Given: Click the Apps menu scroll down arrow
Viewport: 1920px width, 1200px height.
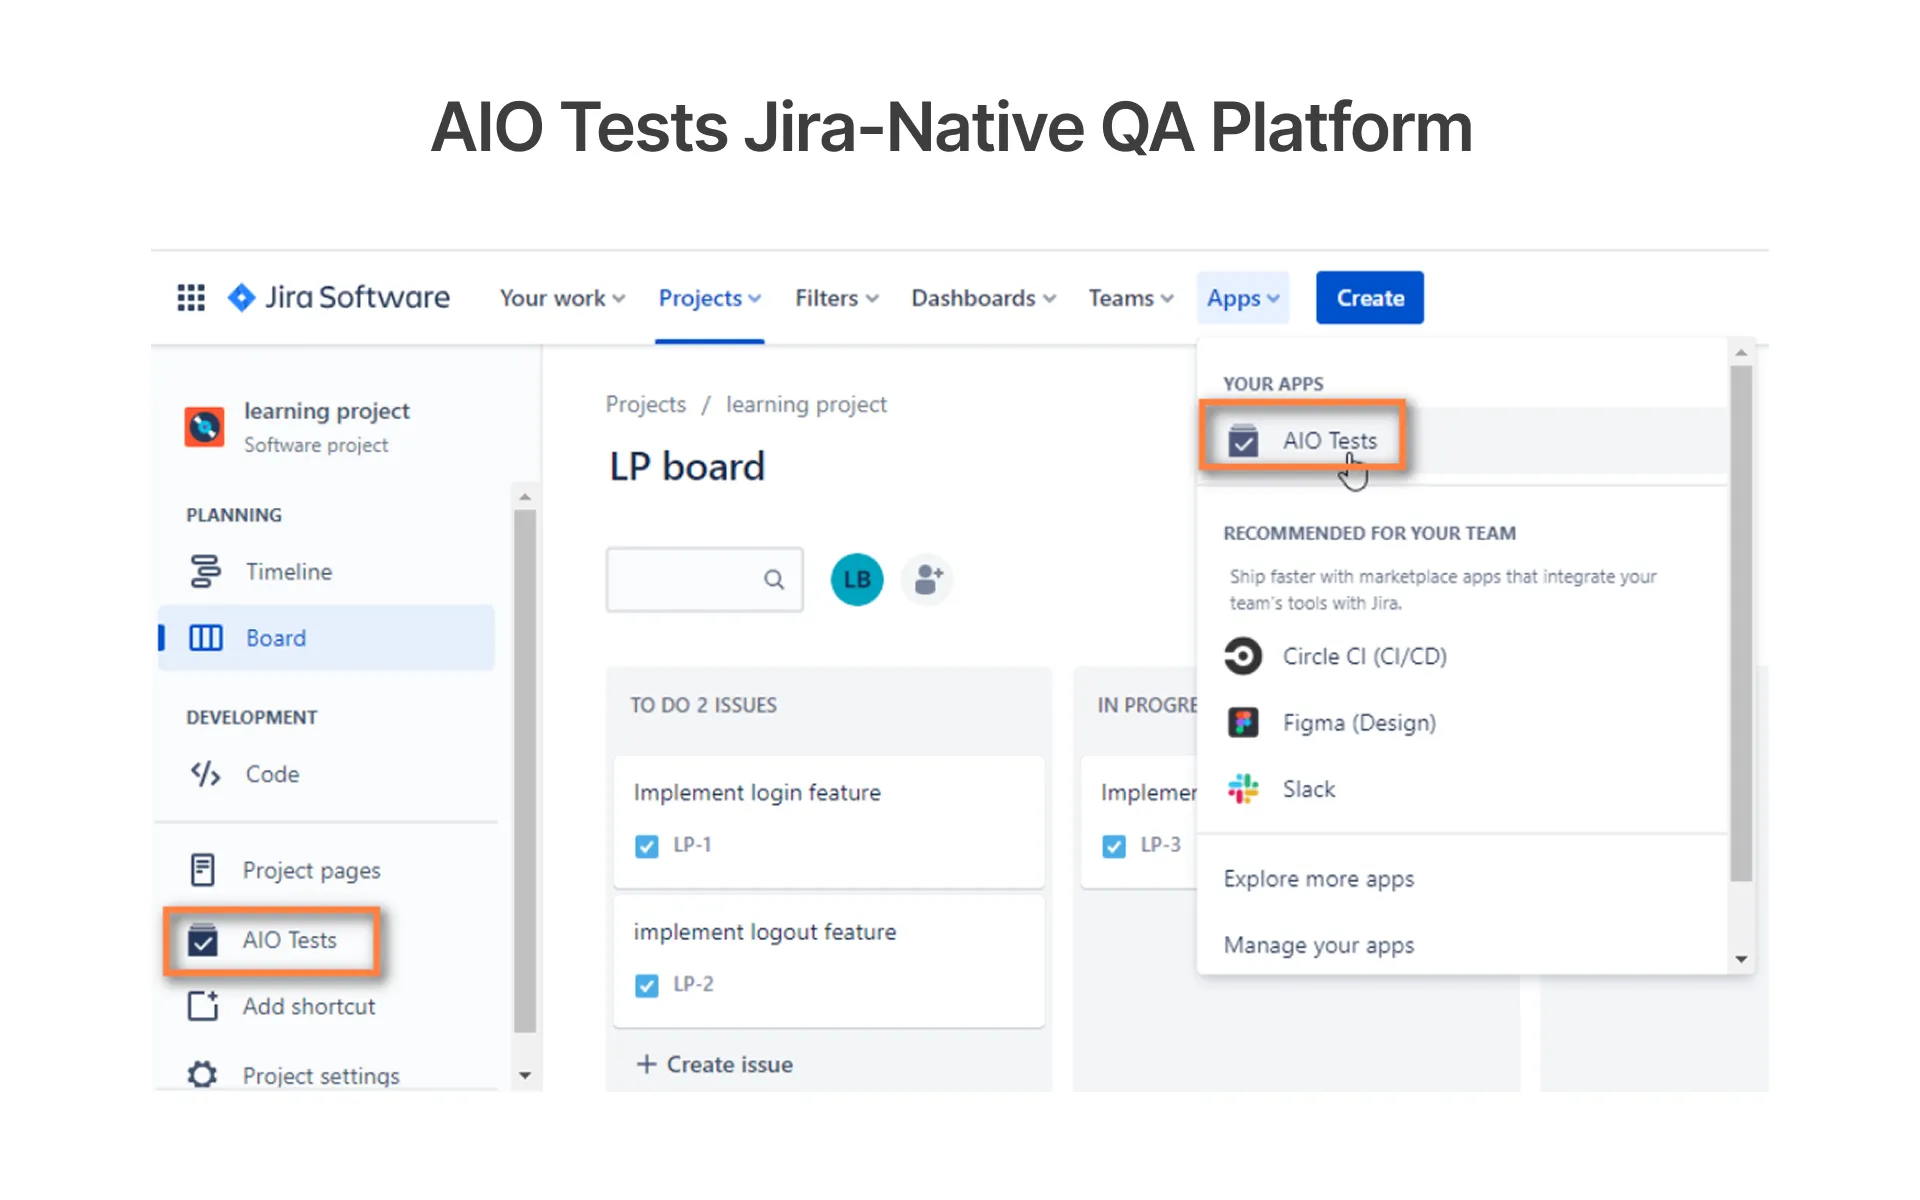Looking at the screenshot, I should (1741, 959).
